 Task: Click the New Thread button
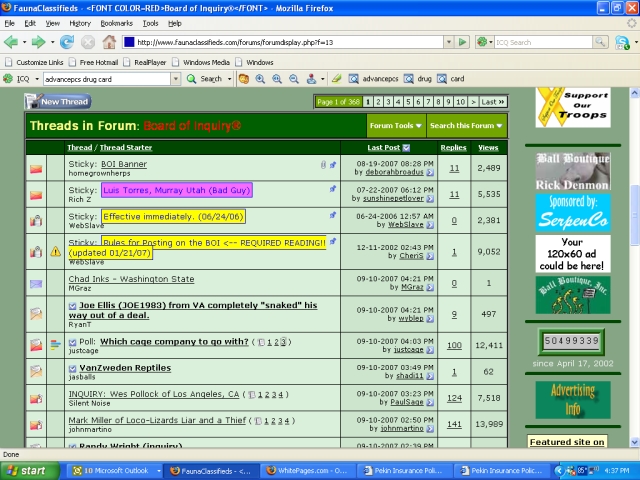coord(58,102)
